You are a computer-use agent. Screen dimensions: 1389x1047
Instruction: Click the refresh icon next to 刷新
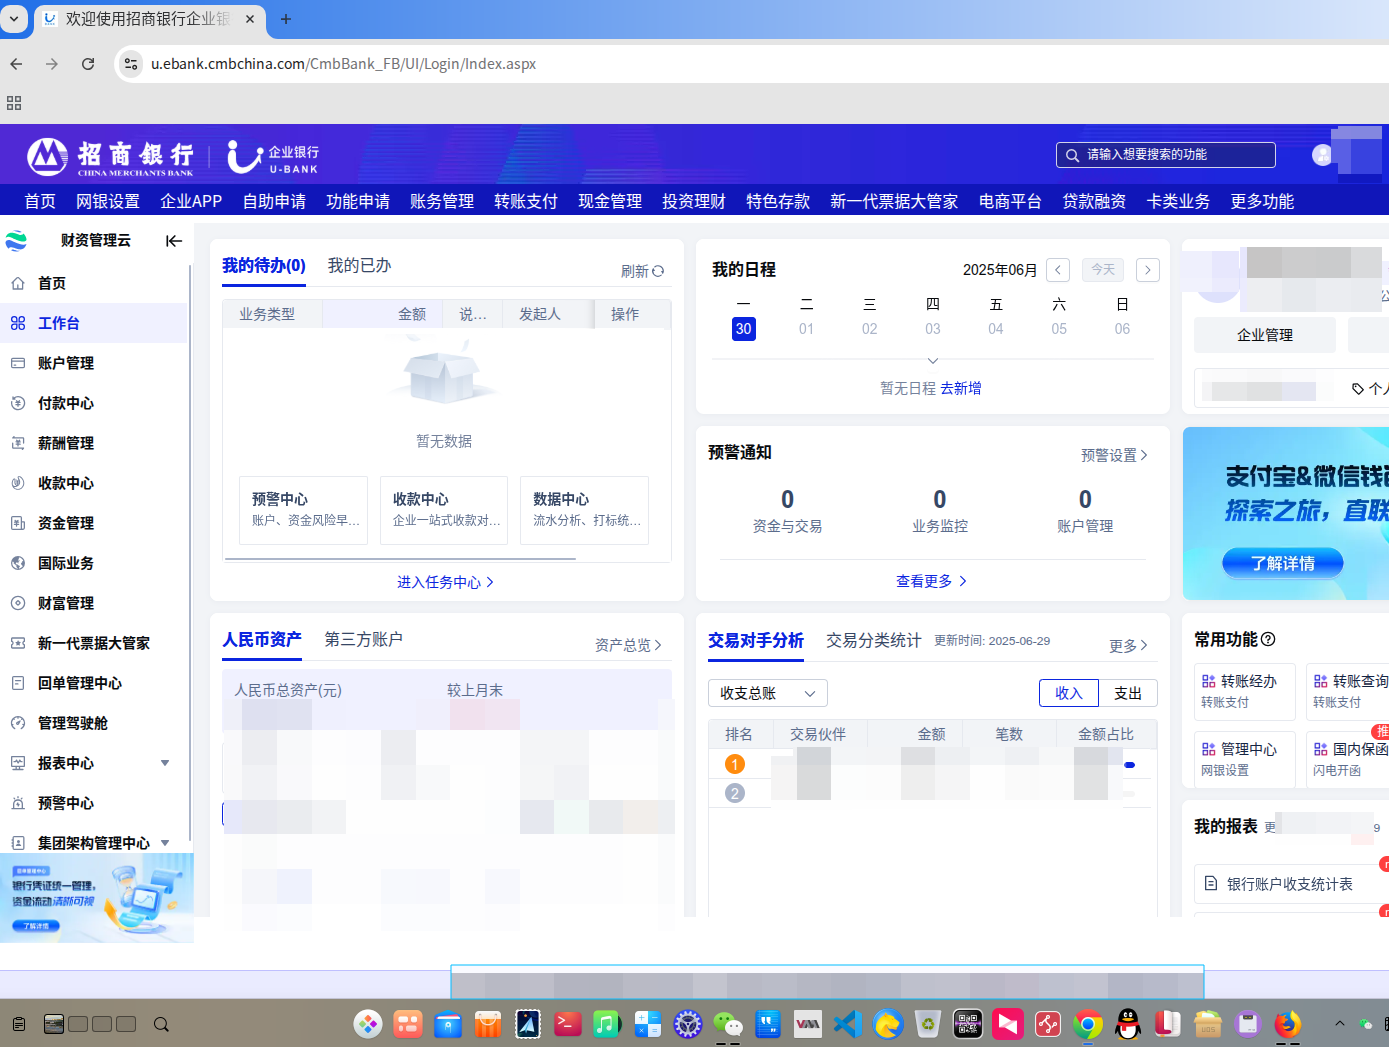click(x=658, y=271)
